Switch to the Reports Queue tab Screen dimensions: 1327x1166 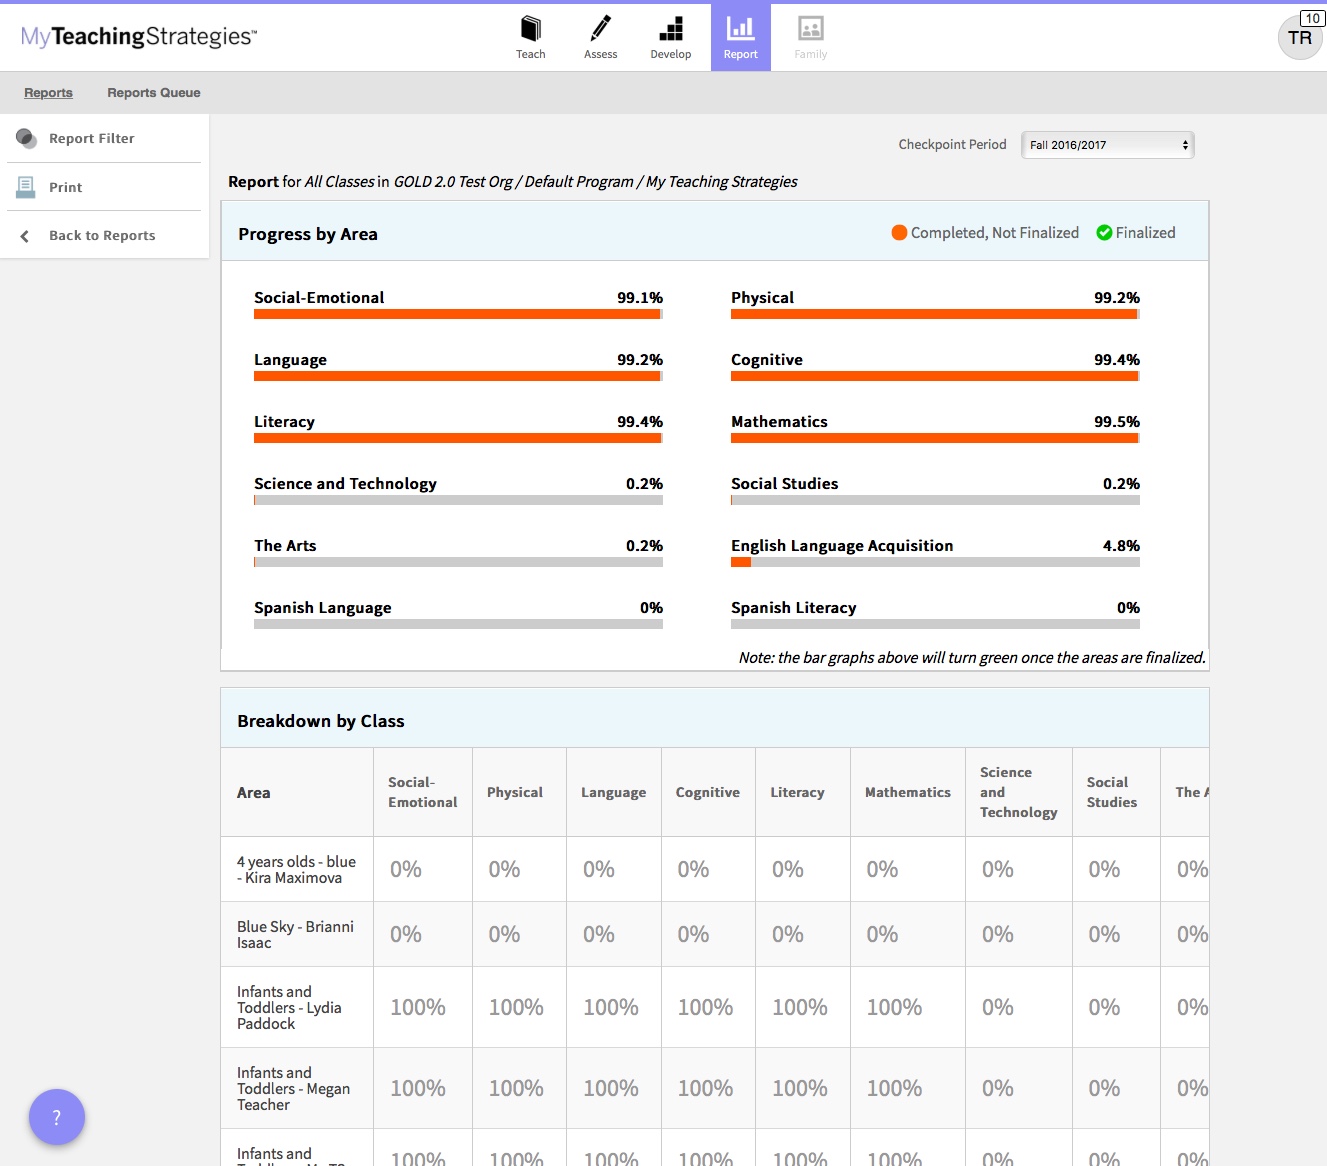[153, 92]
